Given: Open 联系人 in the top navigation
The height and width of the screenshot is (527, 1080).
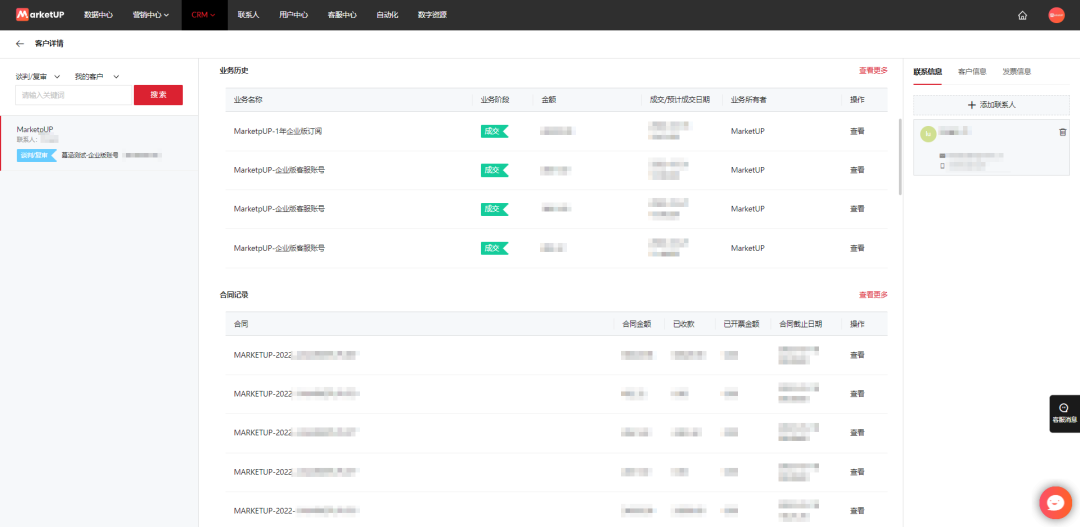Looking at the screenshot, I should (248, 14).
